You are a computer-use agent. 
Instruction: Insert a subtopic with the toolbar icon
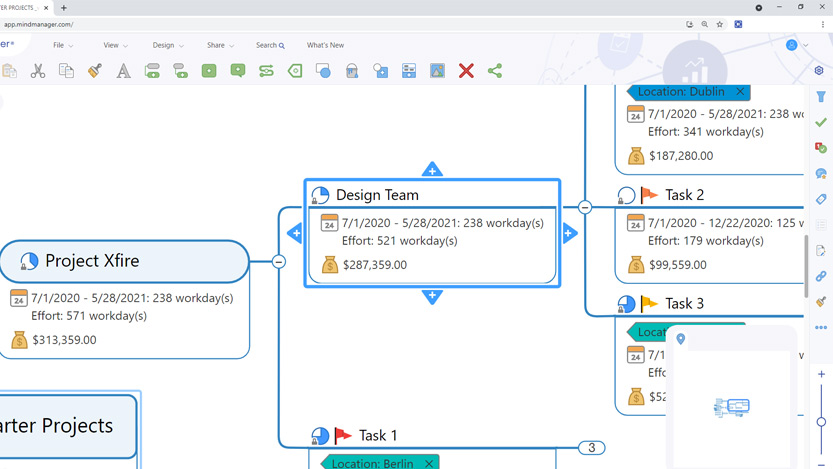[181, 71]
